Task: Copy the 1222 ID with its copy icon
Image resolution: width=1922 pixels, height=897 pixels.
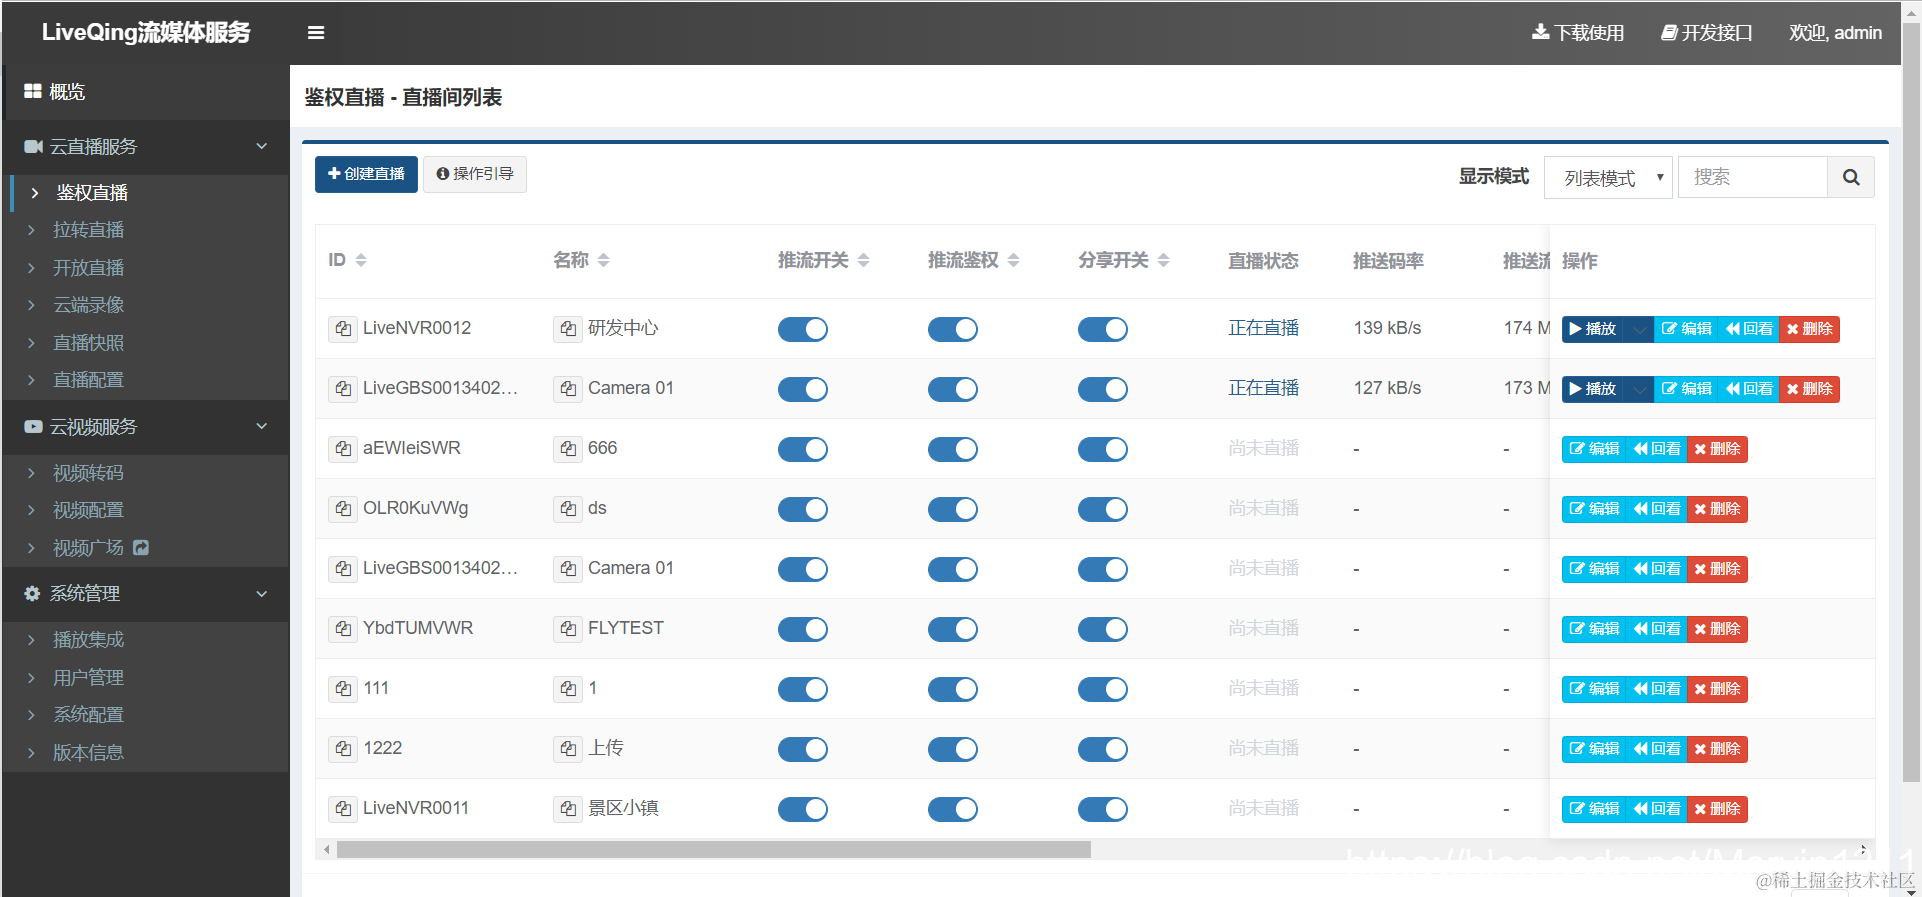Action: [343, 749]
